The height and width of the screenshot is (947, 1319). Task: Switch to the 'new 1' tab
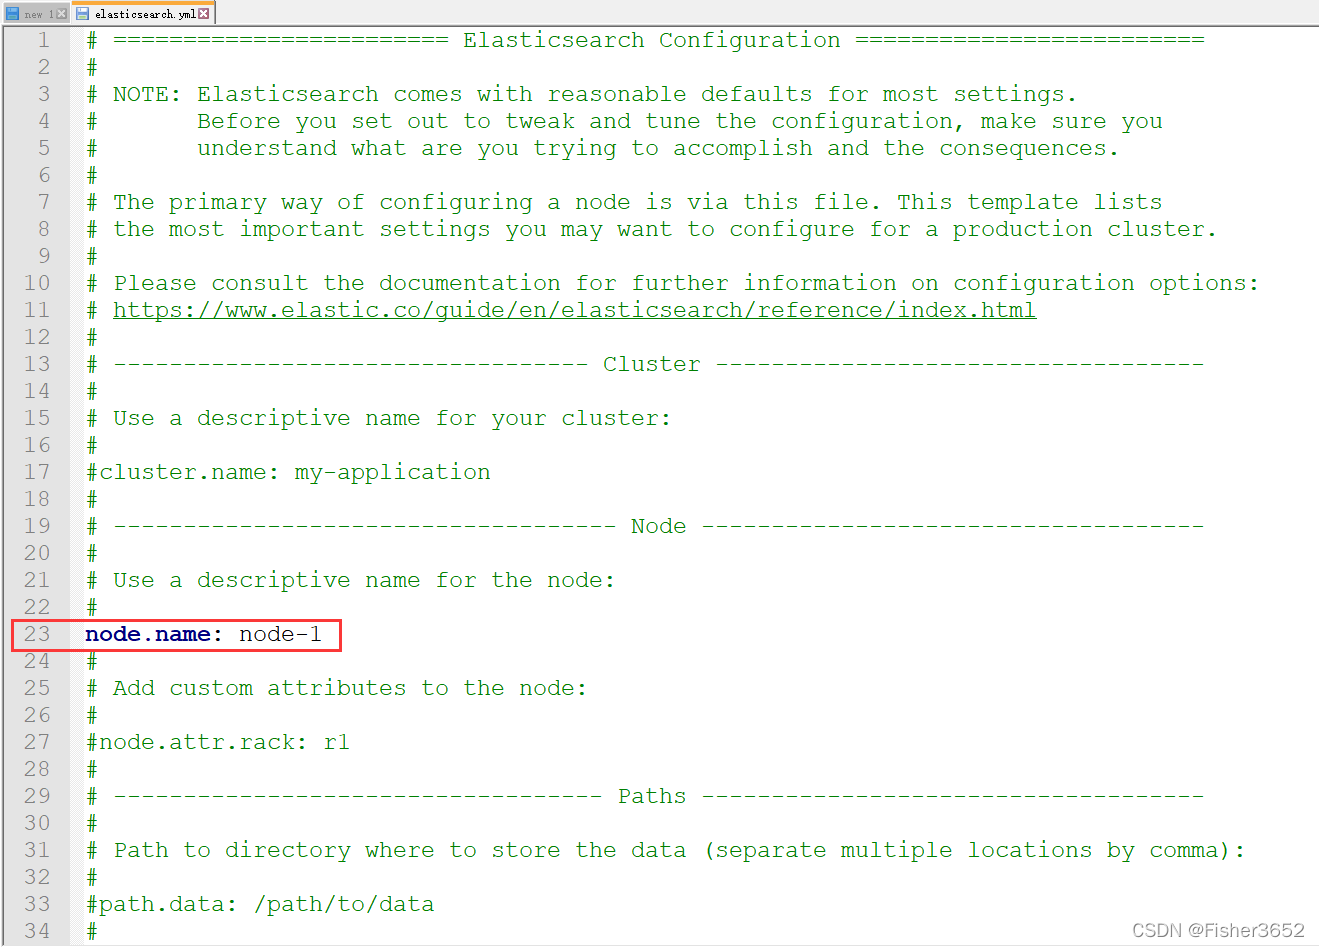tap(36, 14)
